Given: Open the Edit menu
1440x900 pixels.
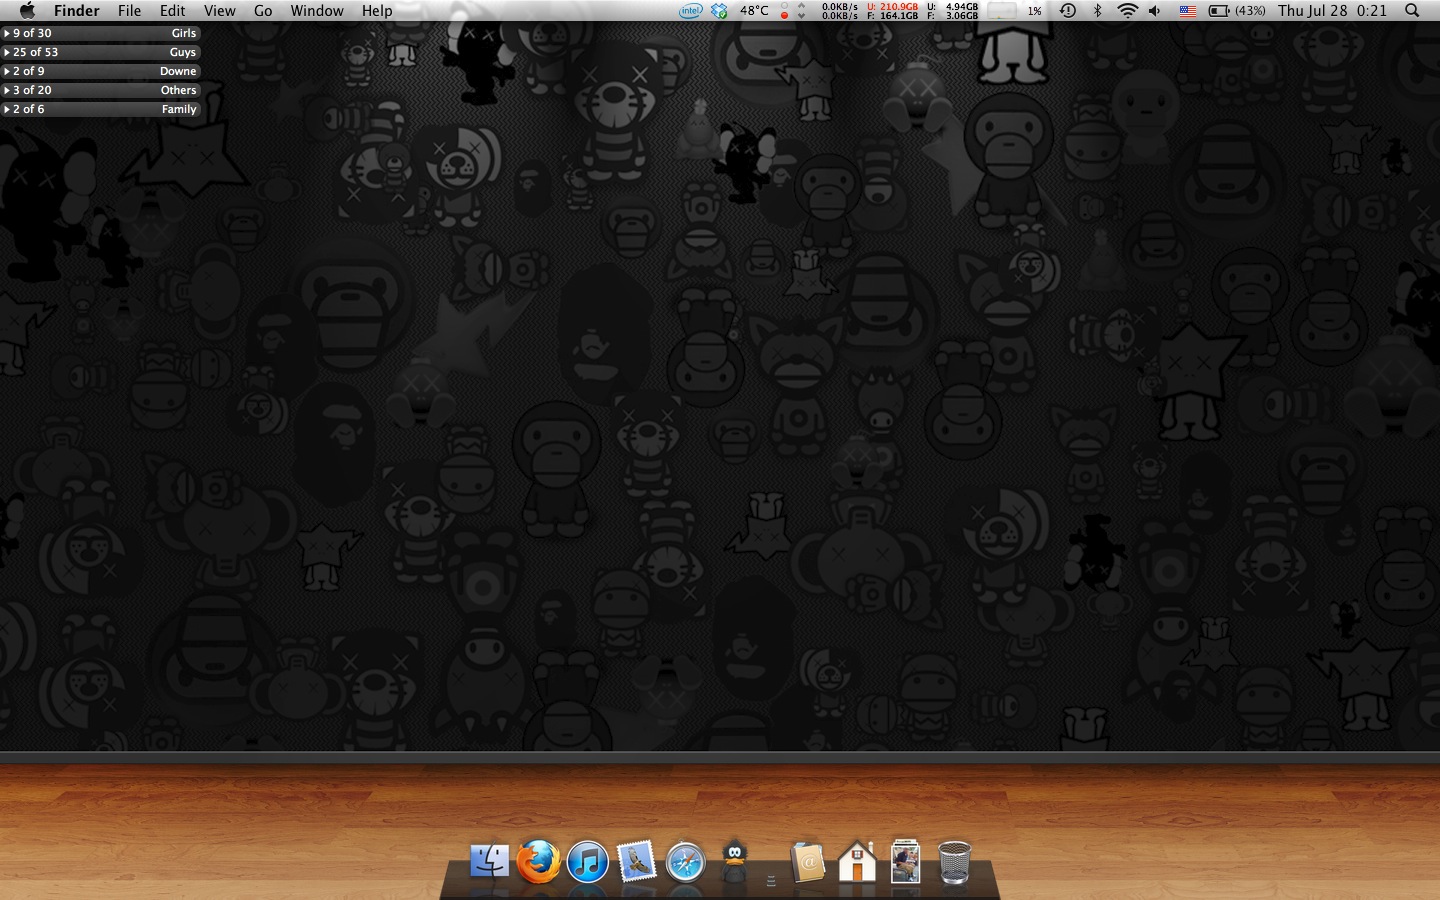Looking at the screenshot, I should pos(173,10).
